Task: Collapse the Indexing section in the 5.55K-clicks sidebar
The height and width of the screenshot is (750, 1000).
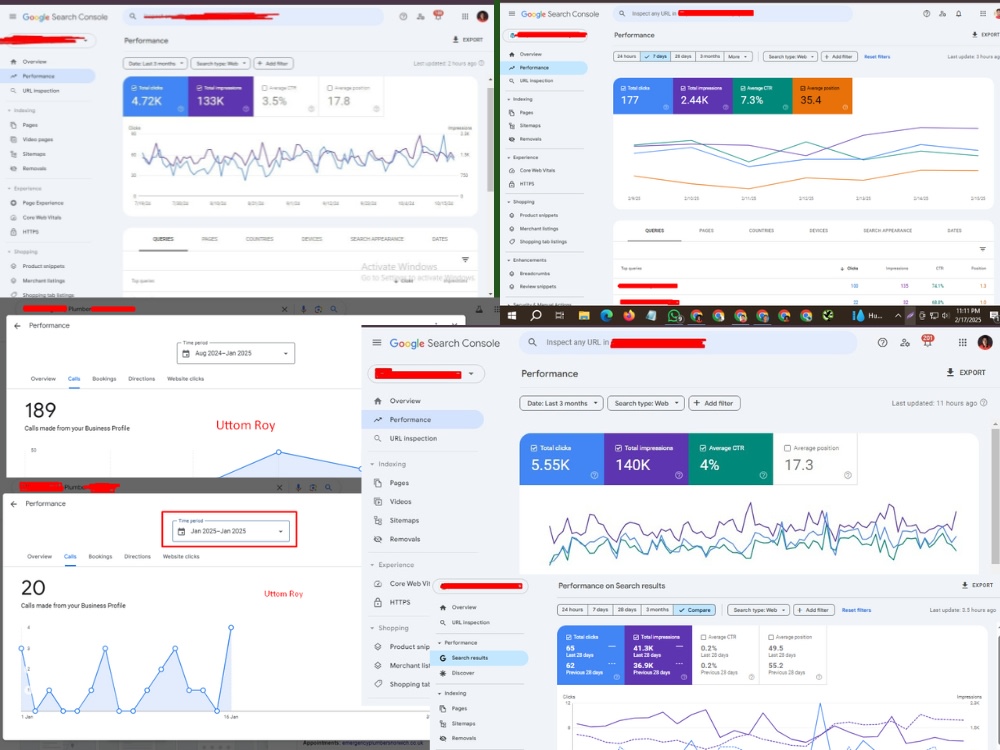Action: [388, 464]
